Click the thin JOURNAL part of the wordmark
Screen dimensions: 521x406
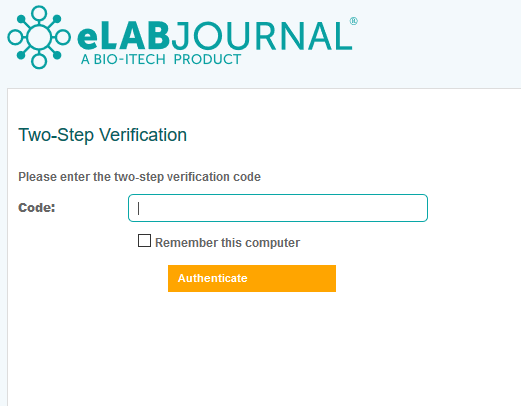pos(262,35)
